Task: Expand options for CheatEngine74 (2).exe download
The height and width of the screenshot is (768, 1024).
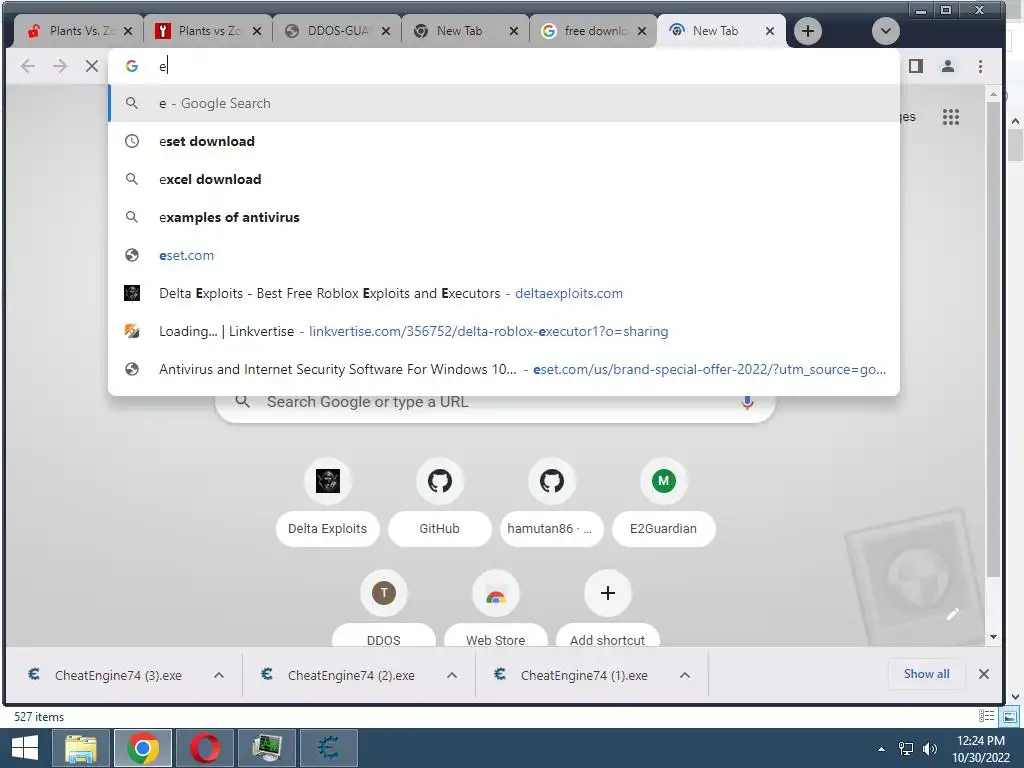Action: point(452,675)
